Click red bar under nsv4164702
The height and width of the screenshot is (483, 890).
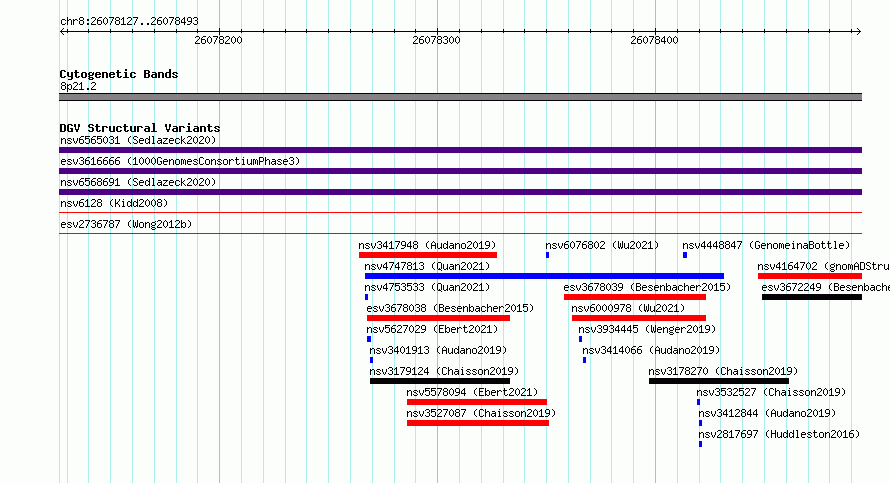pos(810,276)
